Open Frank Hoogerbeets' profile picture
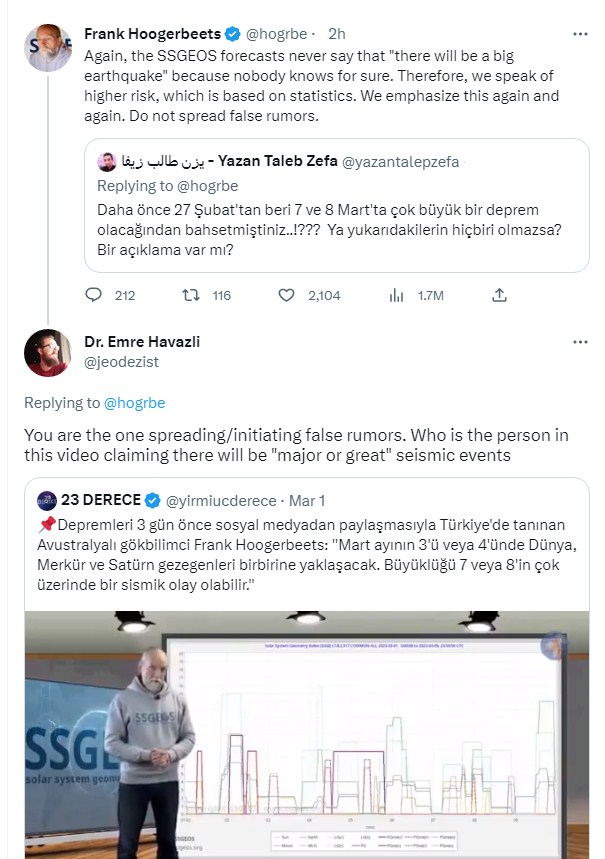This screenshot has height=859, width=605. (48, 48)
